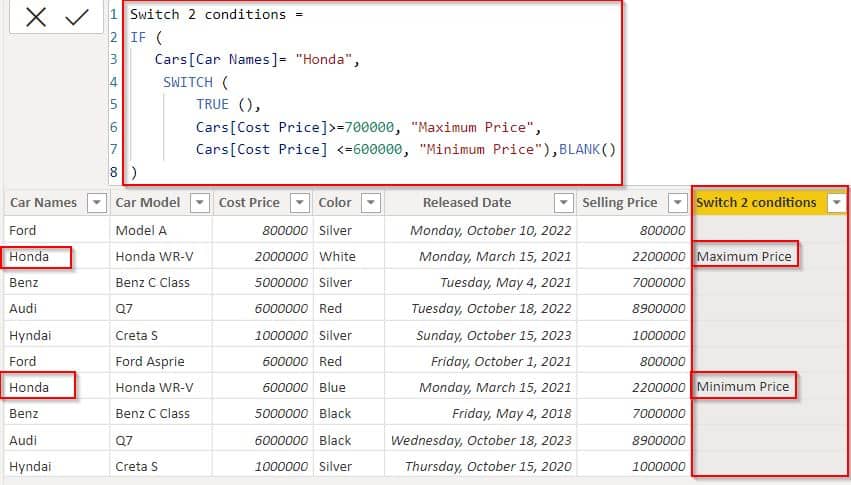The image size is (851, 485).
Task: Click the date "Thursday, October 15, 2020"
Action: pyautogui.click(x=488, y=466)
